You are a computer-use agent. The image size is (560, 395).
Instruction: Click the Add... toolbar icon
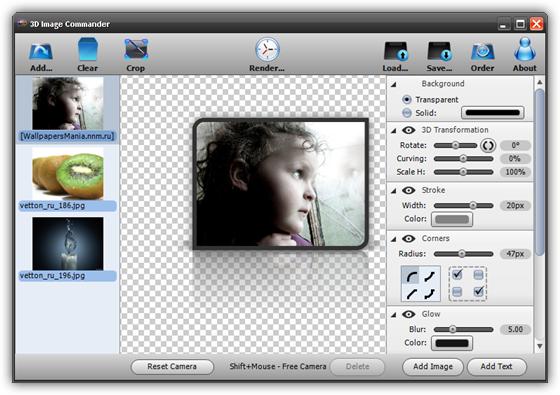tap(41, 51)
